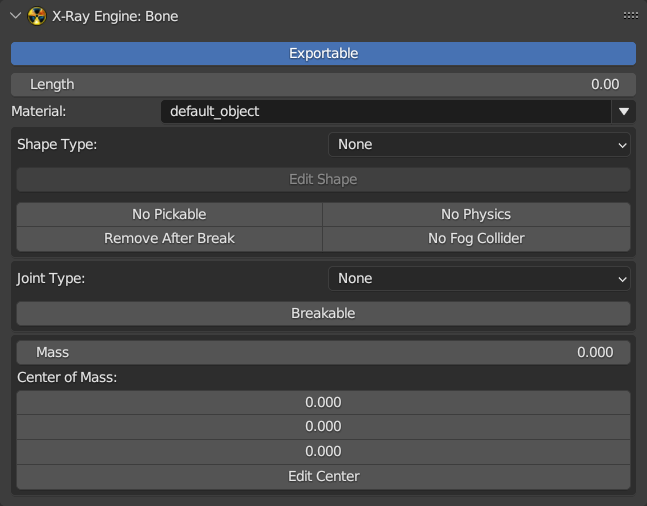Click the second Center of Mass value

pyautogui.click(x=323, y=427)
